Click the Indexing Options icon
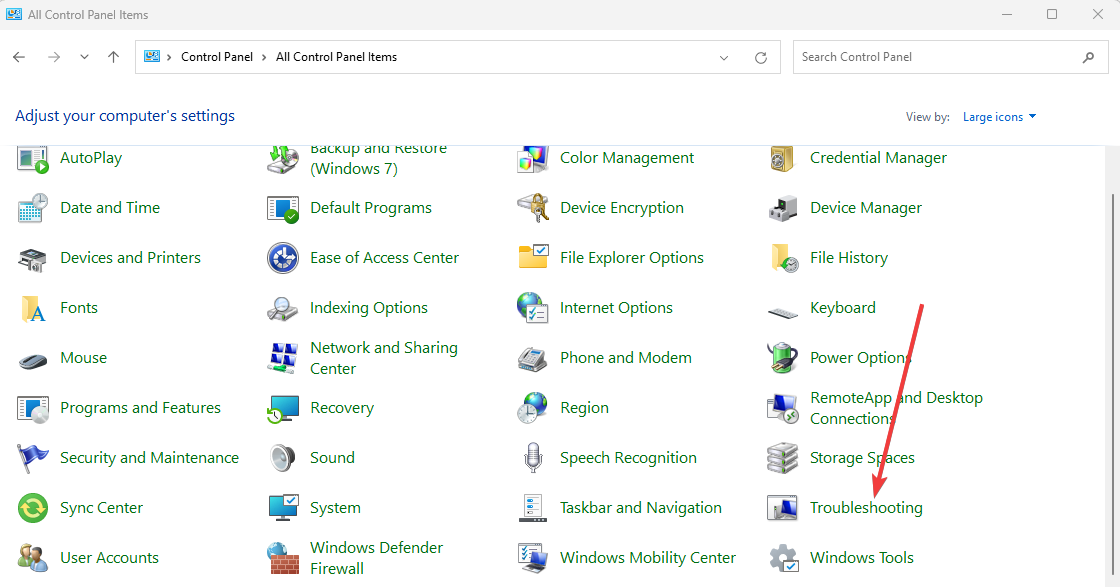1120x587 pixels. point(283,308)
